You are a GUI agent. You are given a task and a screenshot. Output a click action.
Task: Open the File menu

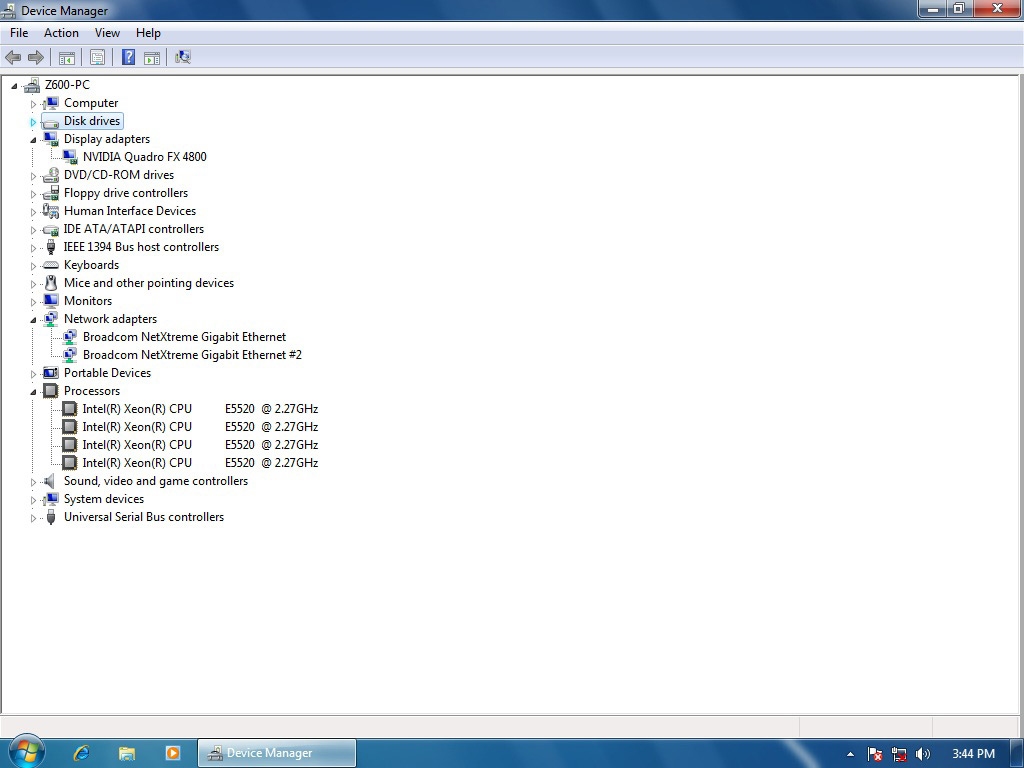(x=19, y=33)
